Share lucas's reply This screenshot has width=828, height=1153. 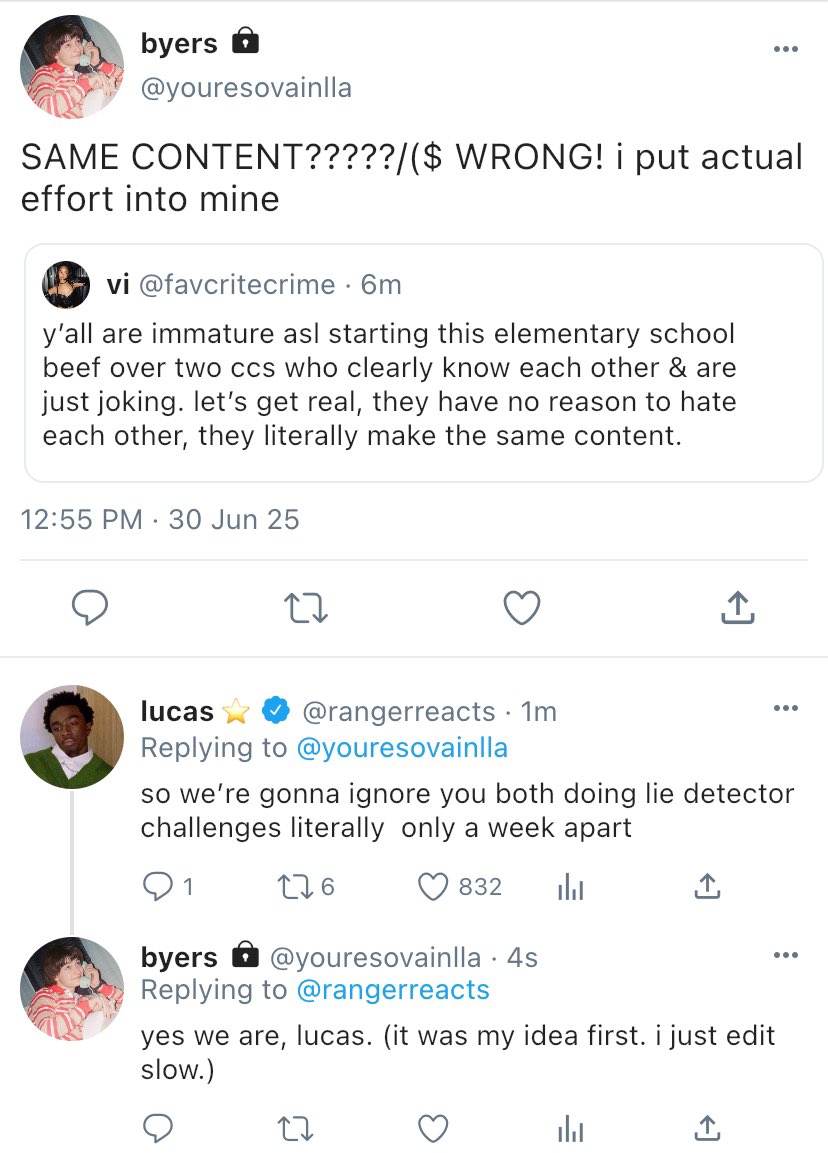[x=707, y=887]
